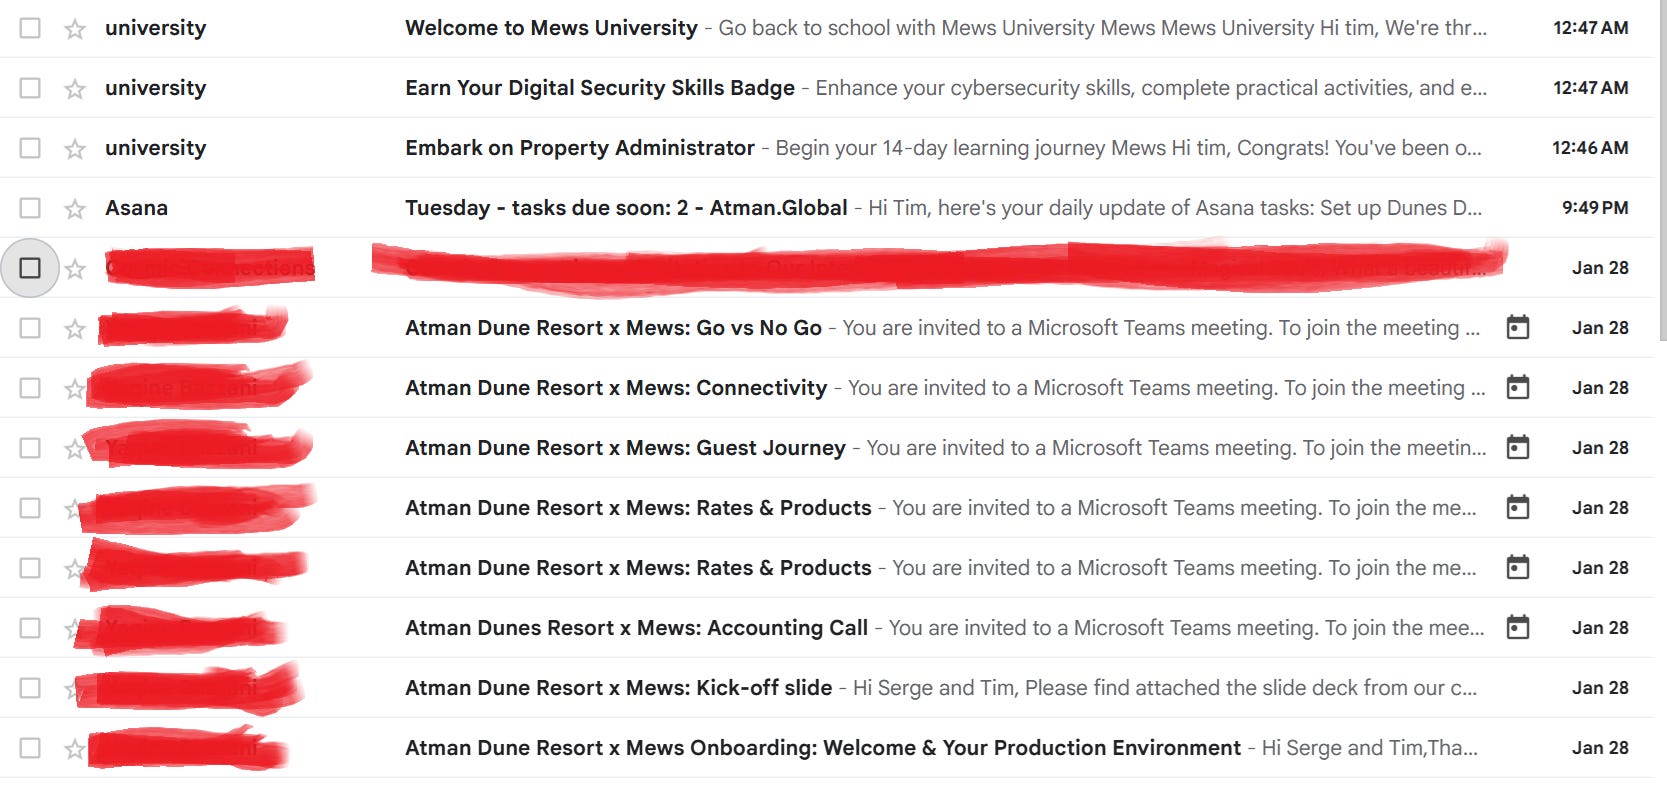Tick the Guest Journey email checkbox

tap(30, 448)
